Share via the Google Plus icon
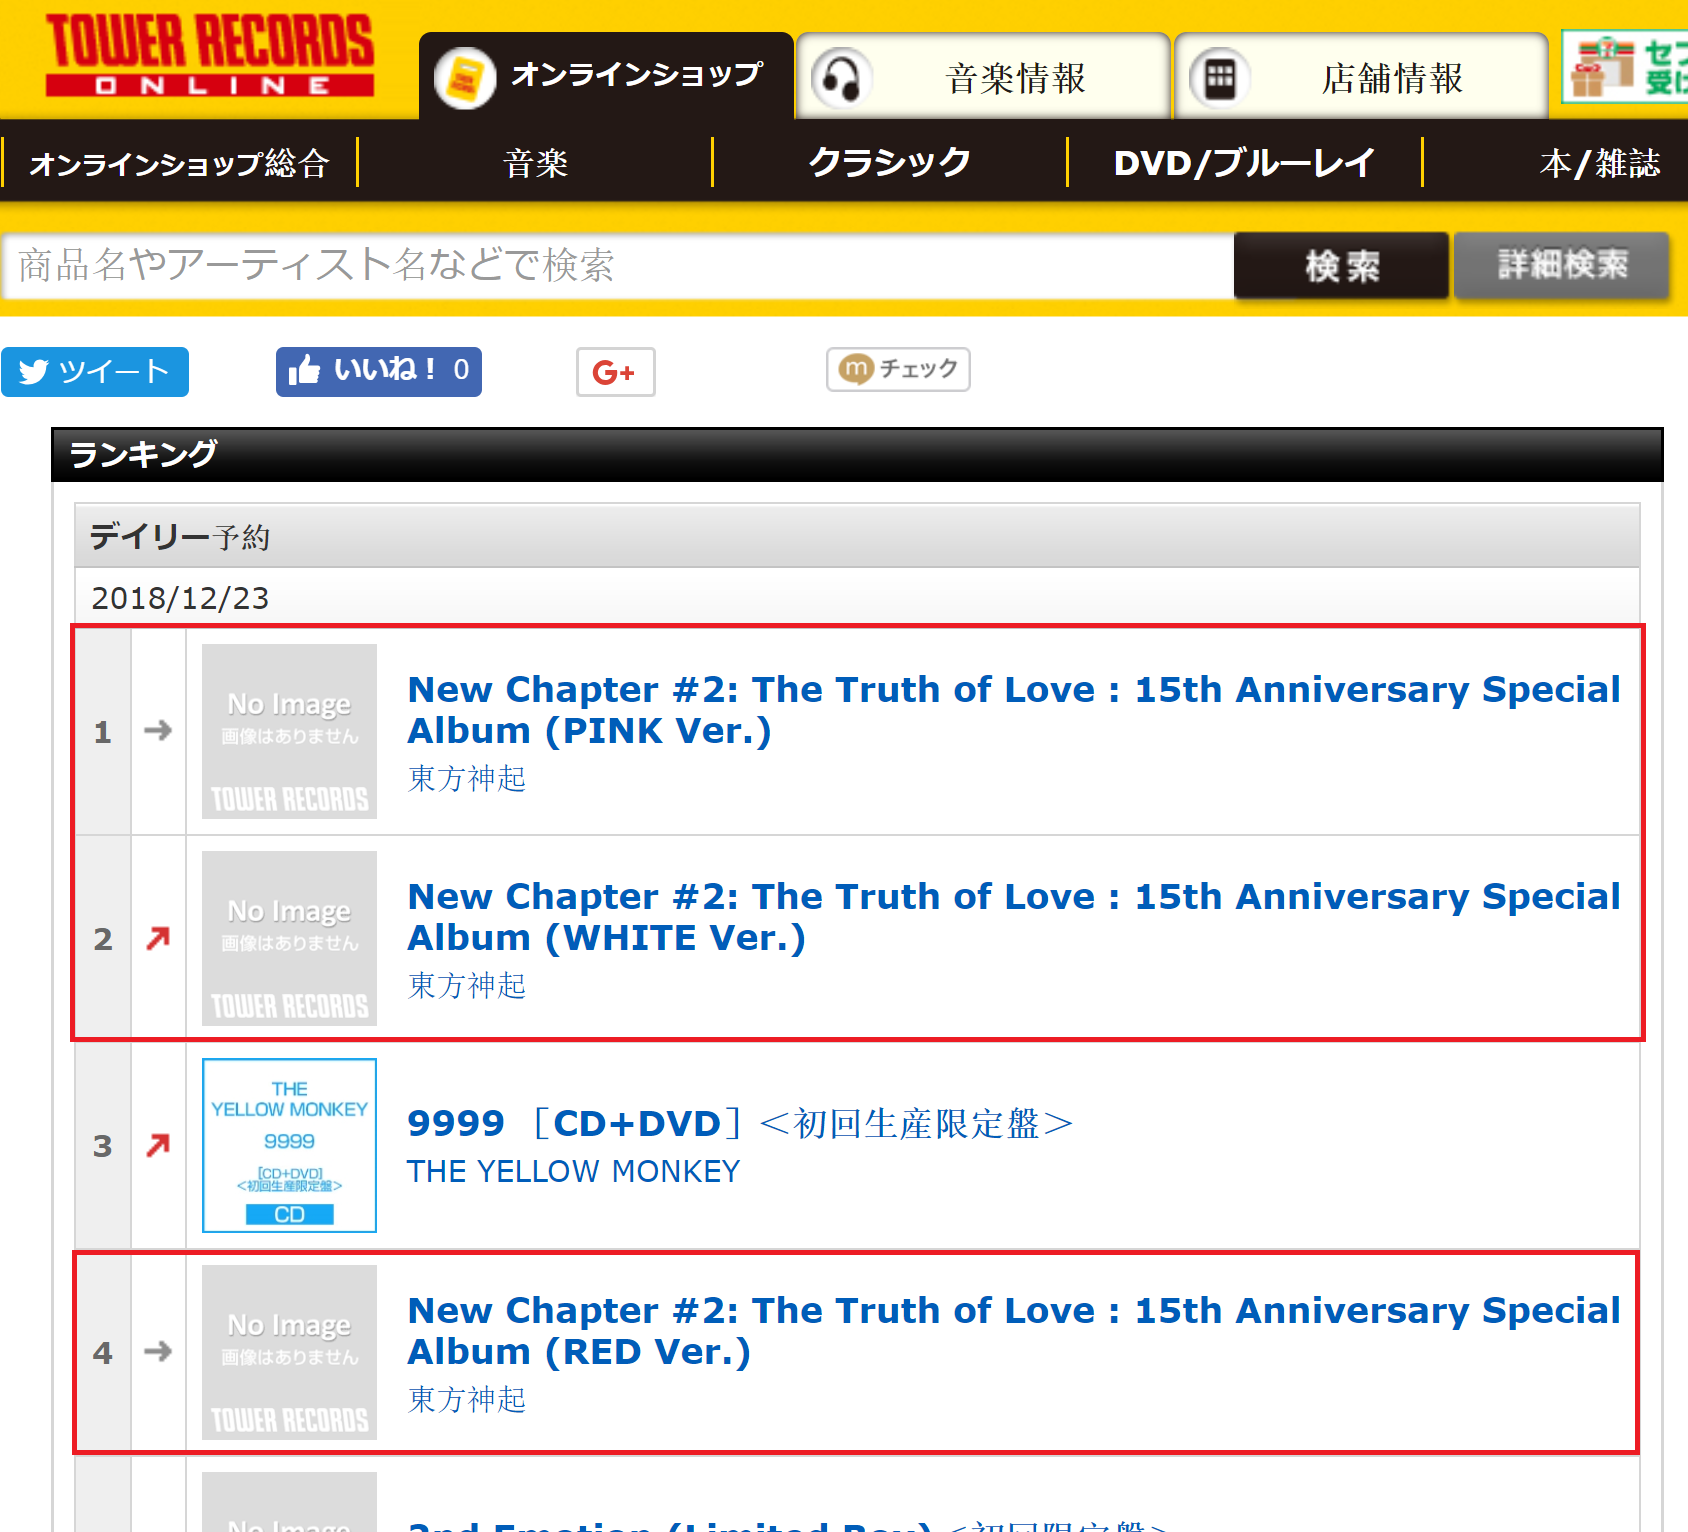 click(x=615, y=372)
